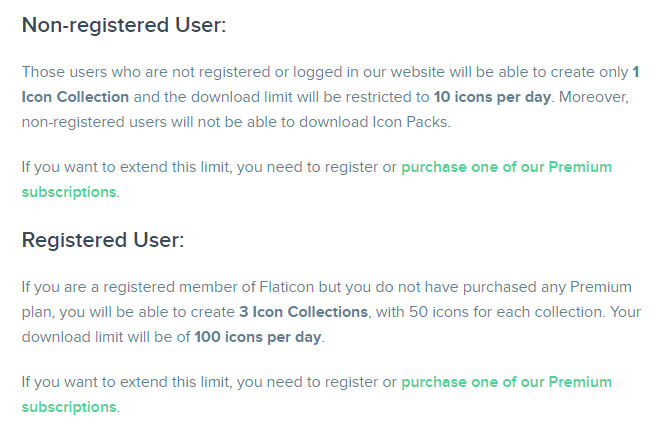Click the green "subscriptions" word at the bottom
The image size is (659, 428).
(69, 407)
